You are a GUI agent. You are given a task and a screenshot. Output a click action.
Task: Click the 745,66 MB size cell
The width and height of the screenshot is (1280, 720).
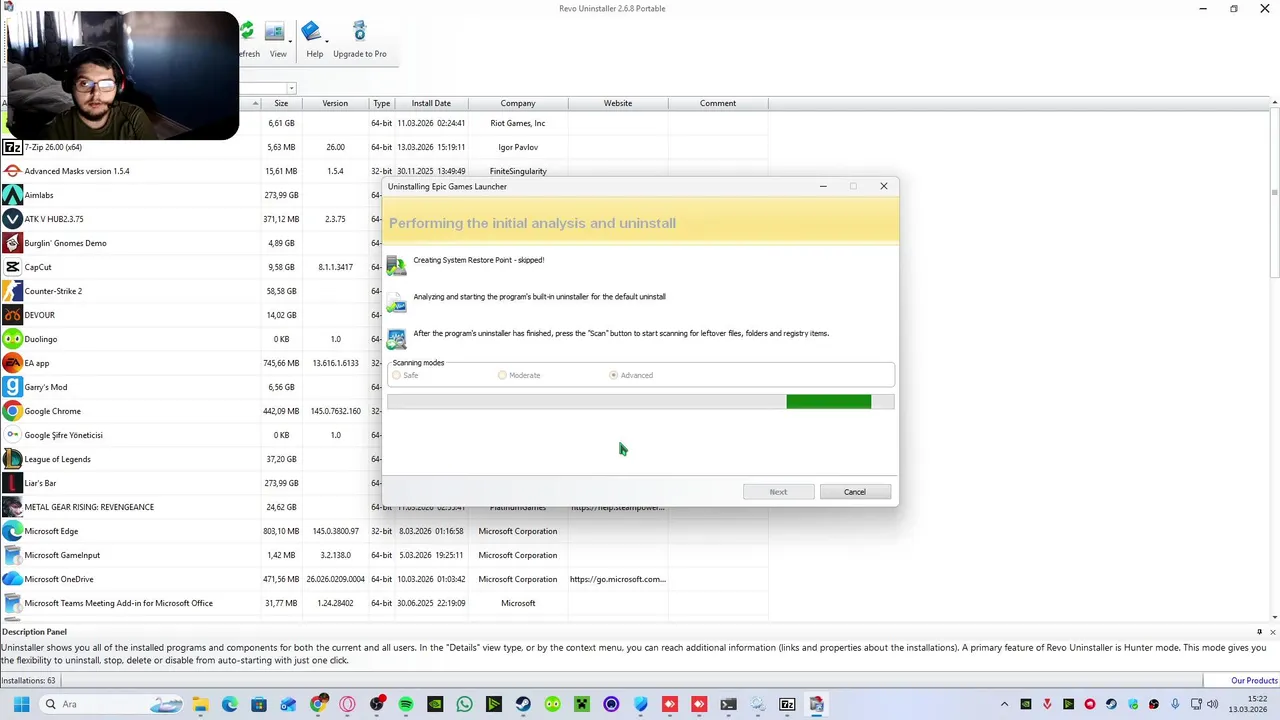click(281, 363)
